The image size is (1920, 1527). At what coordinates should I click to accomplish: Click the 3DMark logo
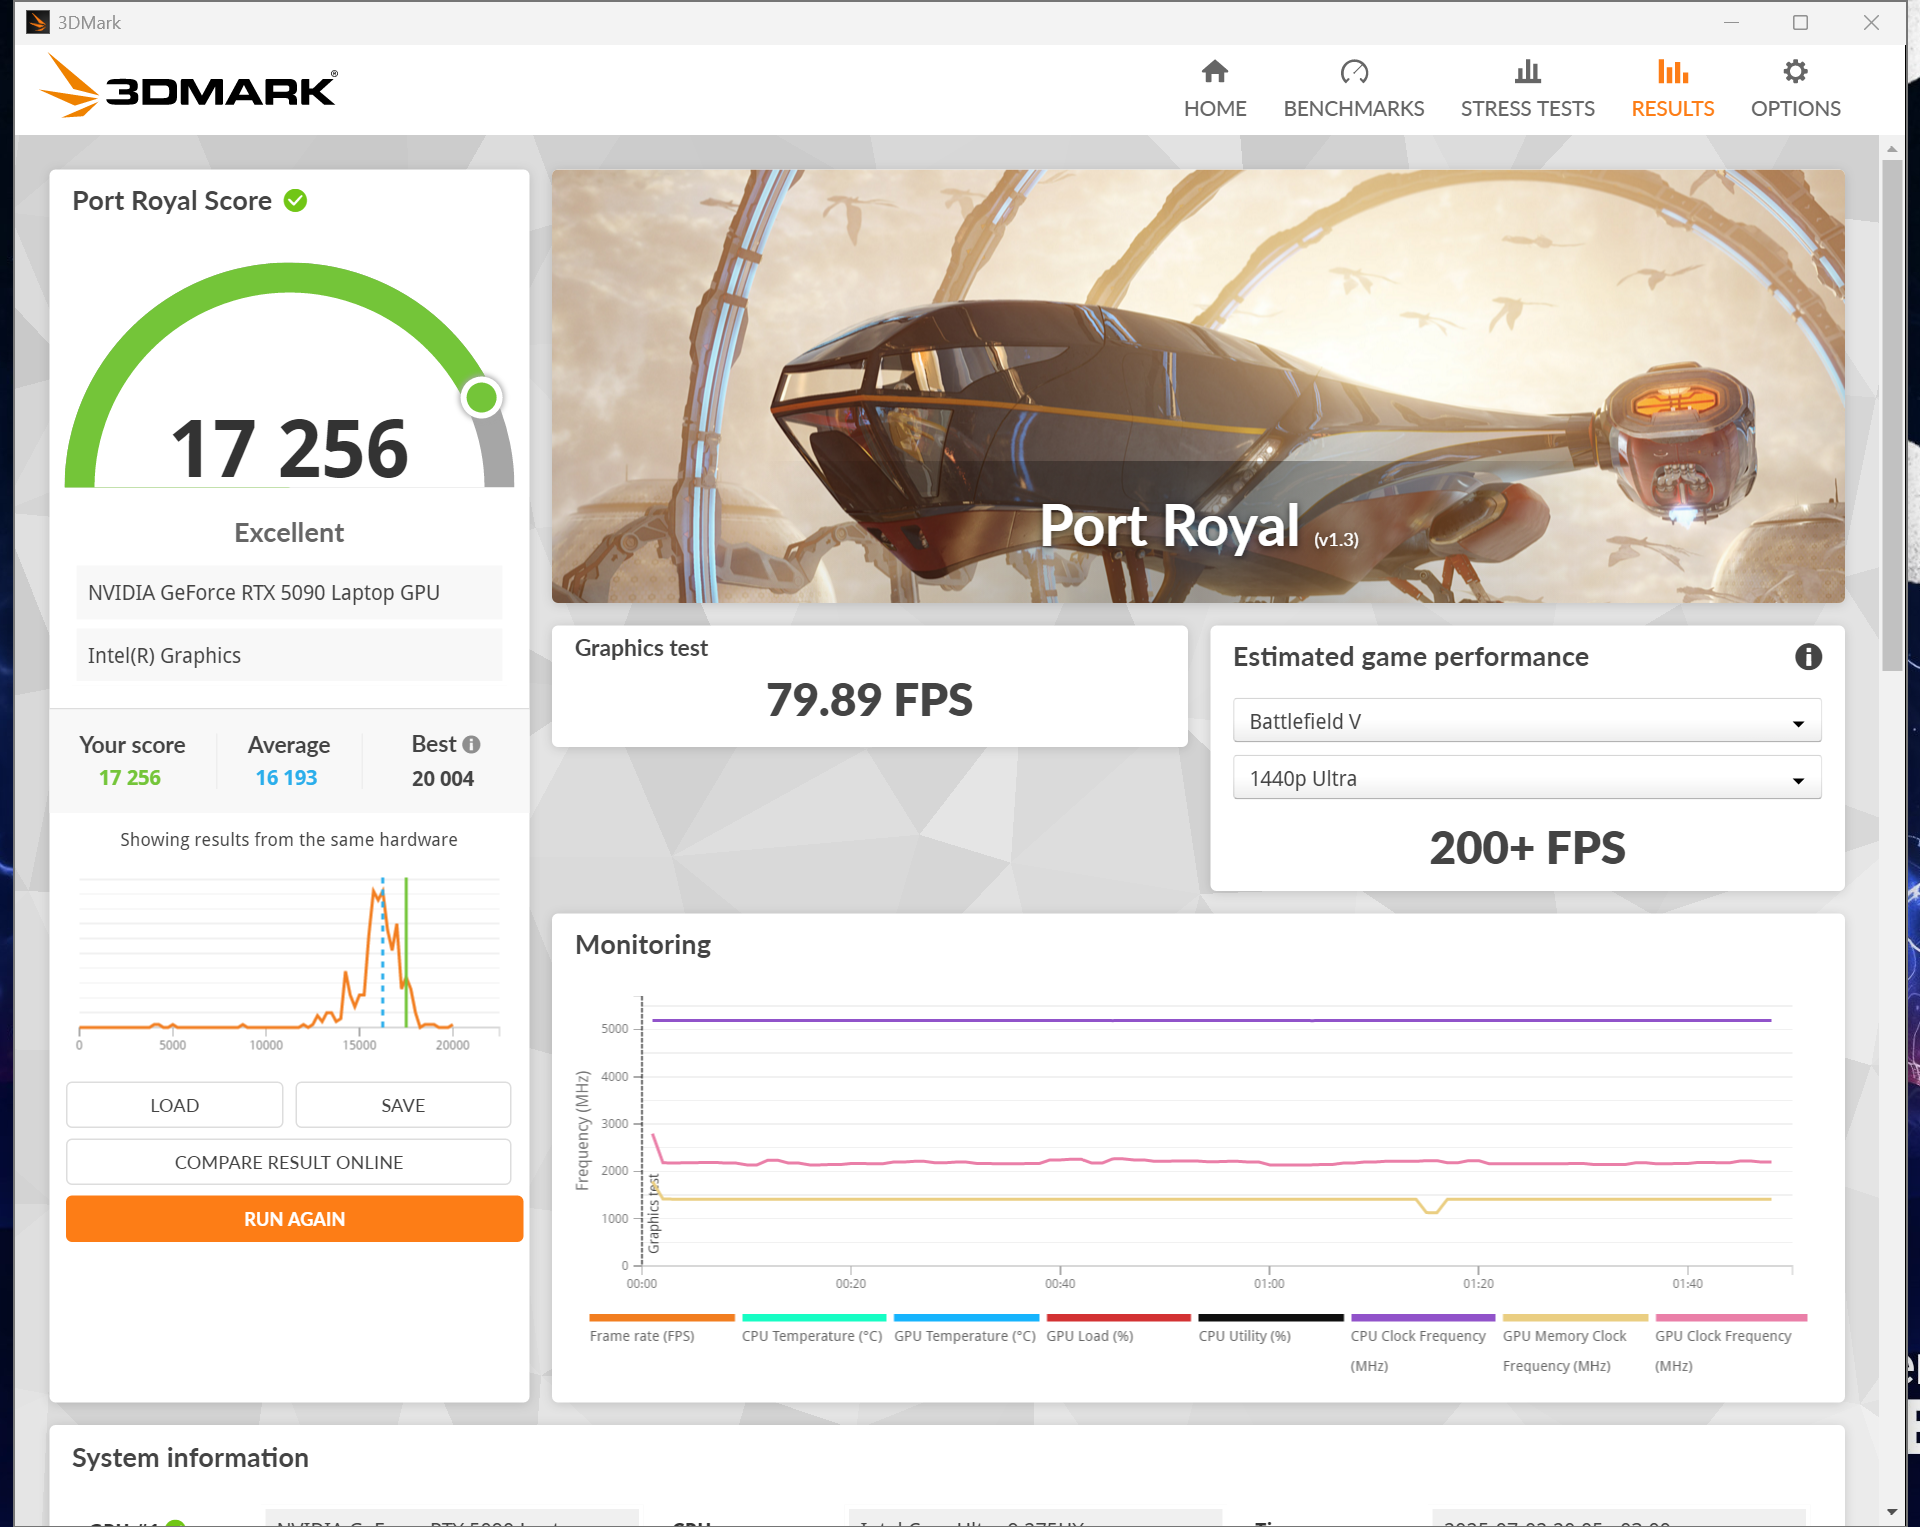[x=189, y=86]
